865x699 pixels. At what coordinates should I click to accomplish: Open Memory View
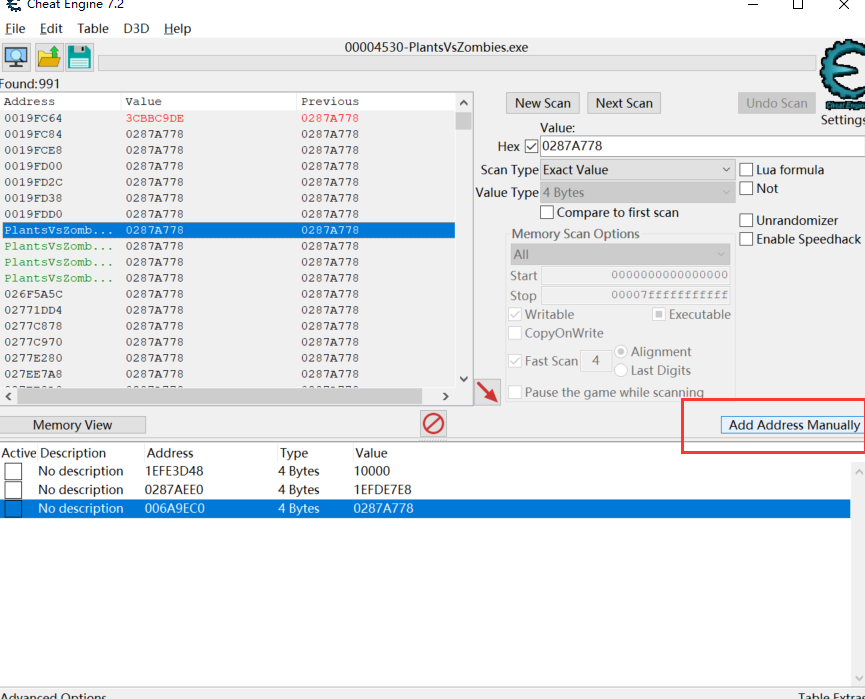pos(72,425)
